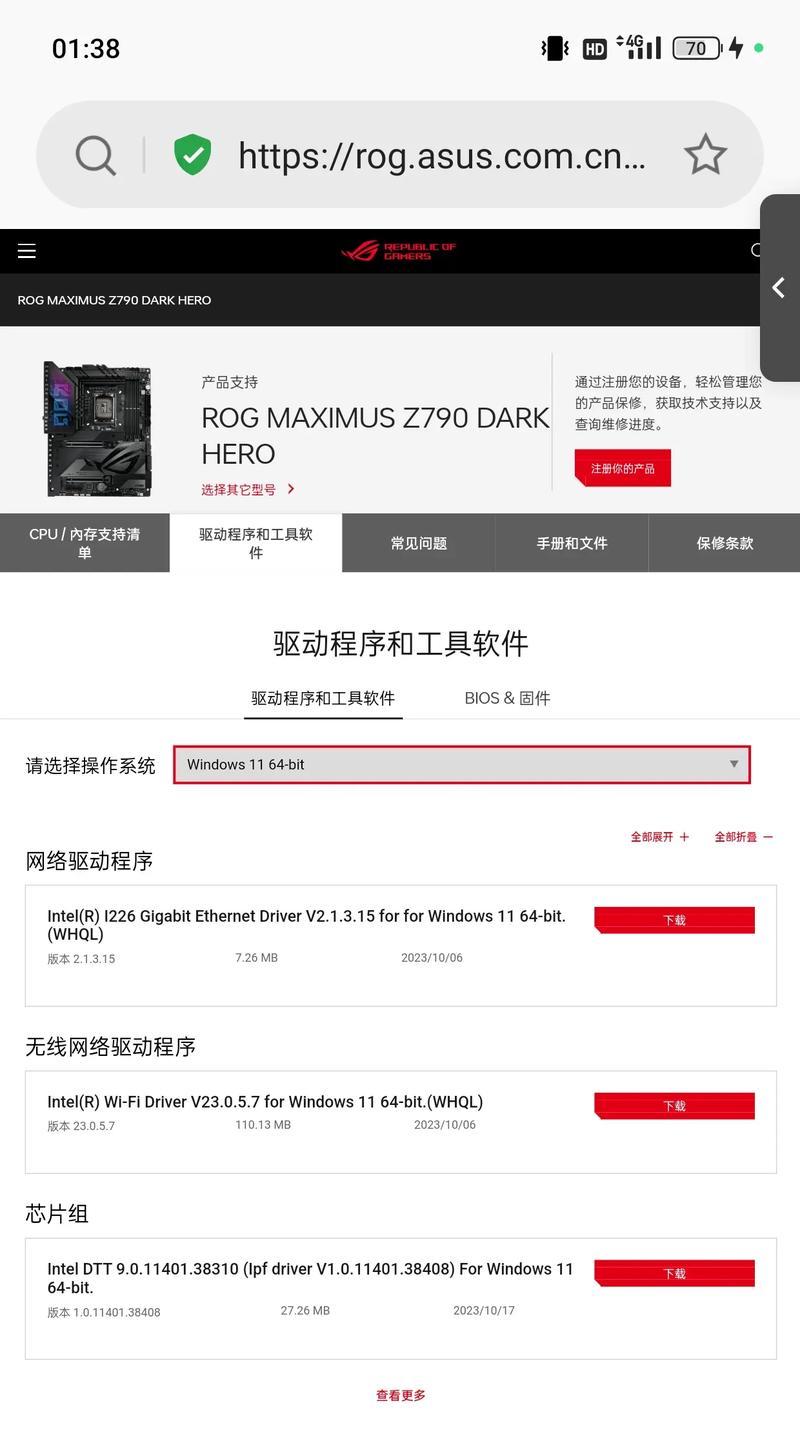Bookmark page with the star icon
This screenshot has height=1430, width=800.
click(x=705, y=155)
